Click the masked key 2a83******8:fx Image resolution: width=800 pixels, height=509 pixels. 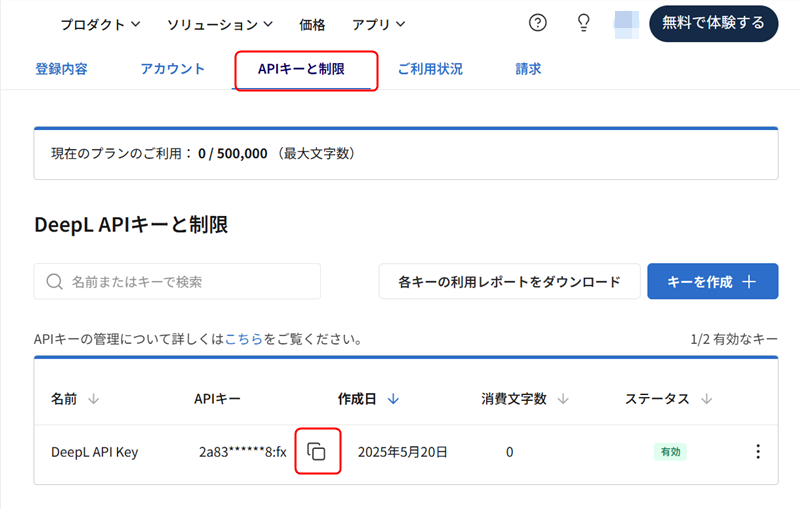tap(243, 452)
